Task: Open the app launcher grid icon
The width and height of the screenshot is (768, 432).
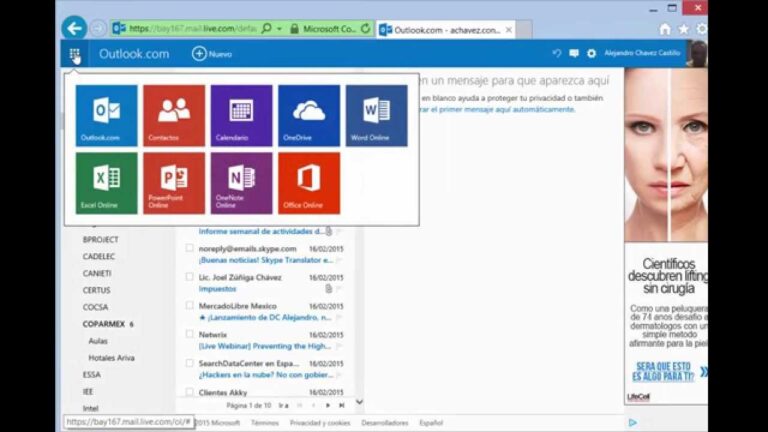Action: 74,54
